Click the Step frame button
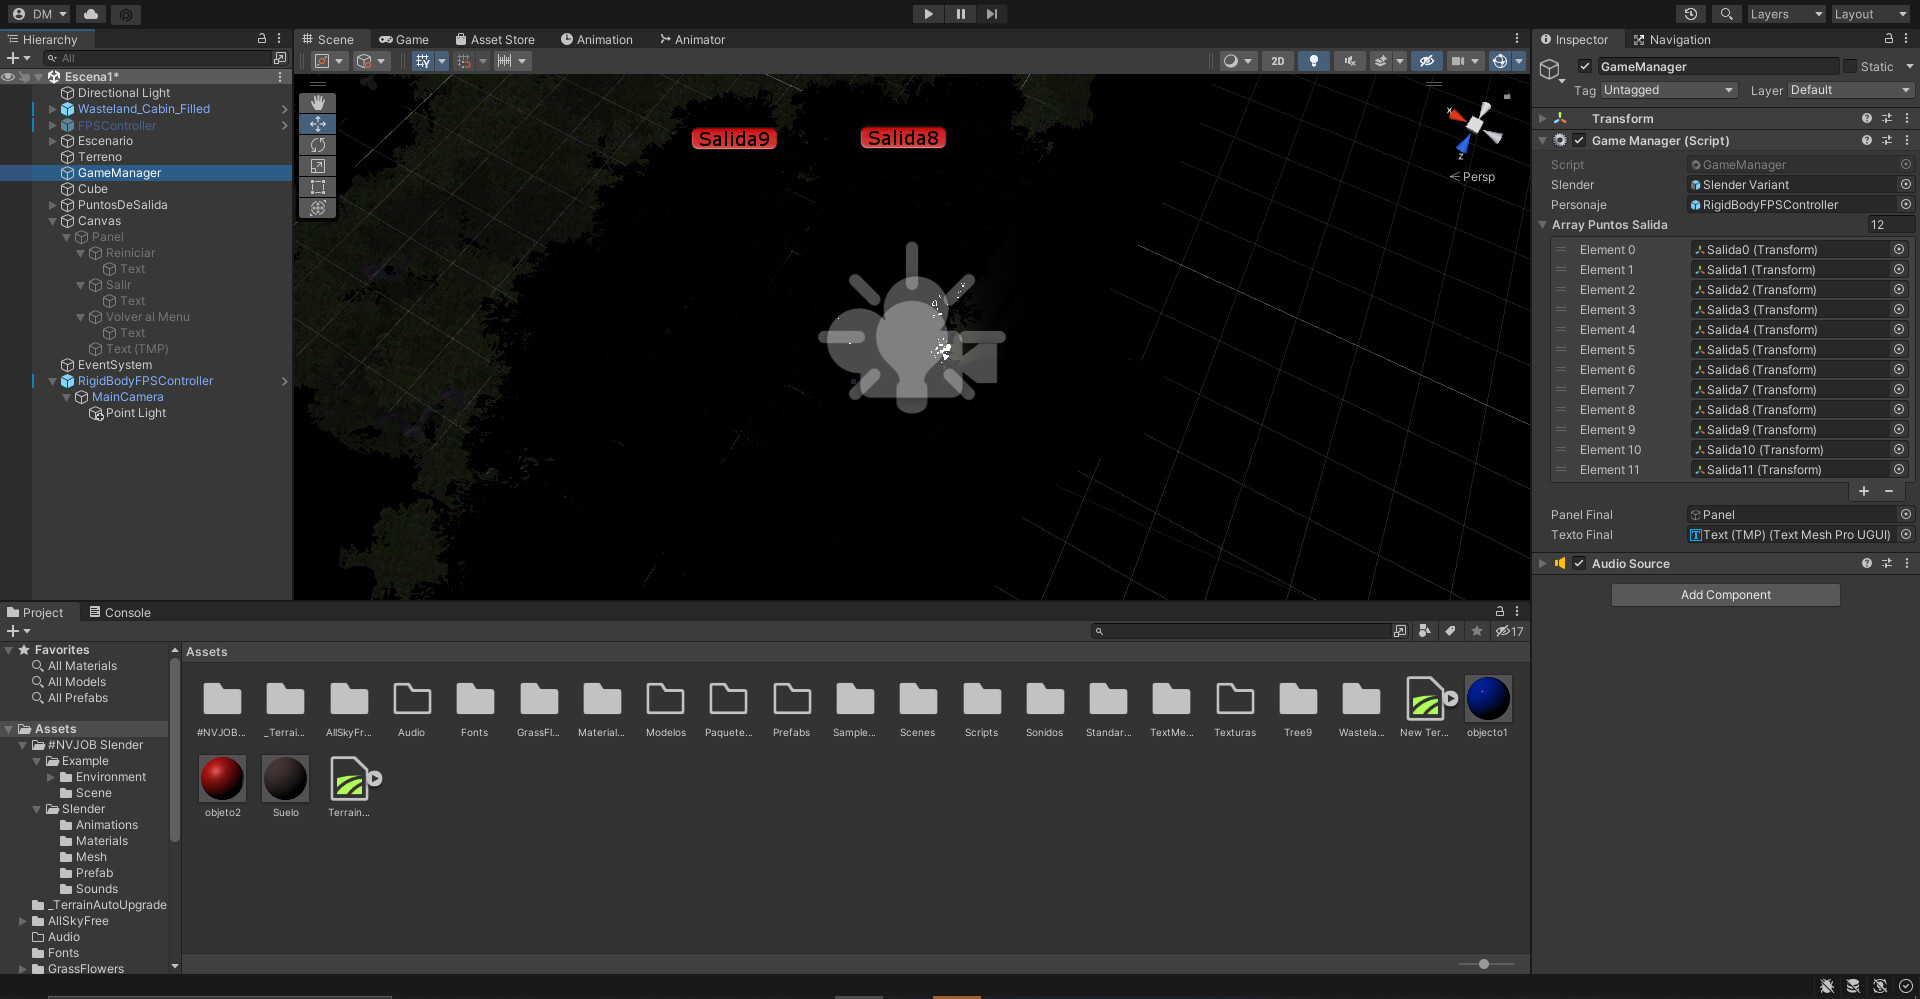 [x=991, y=14]
